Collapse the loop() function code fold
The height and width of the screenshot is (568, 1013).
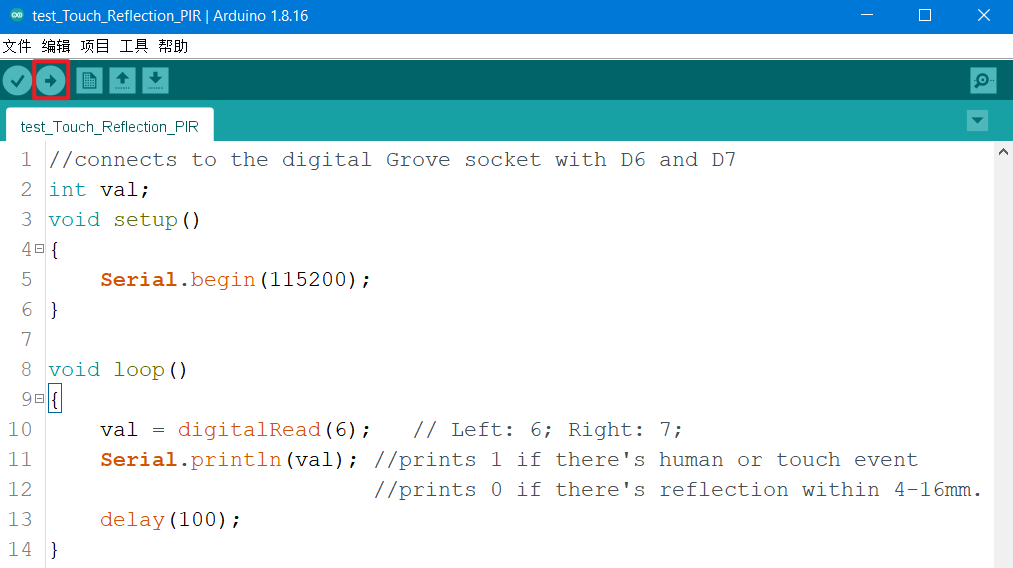39,399
